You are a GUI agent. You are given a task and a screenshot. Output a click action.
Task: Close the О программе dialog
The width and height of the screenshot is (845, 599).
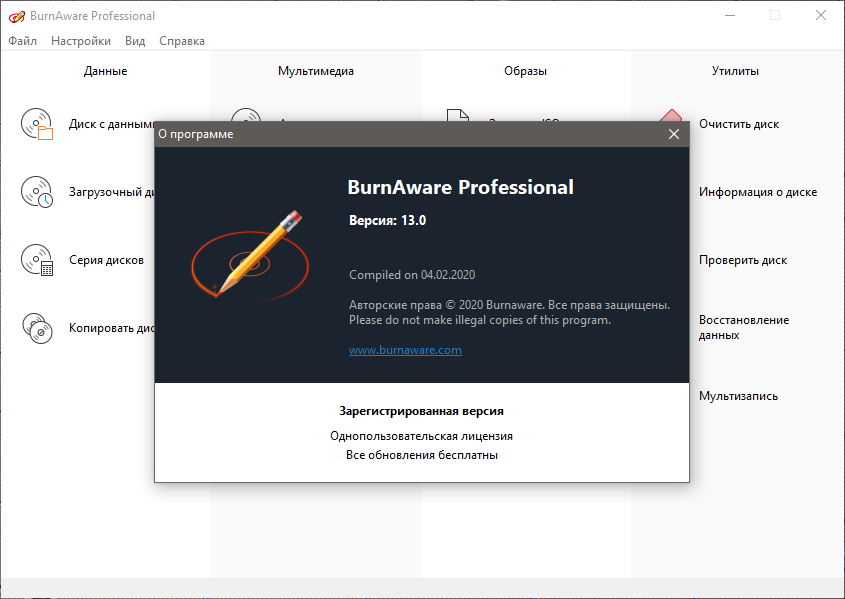[x=674, y=134]
